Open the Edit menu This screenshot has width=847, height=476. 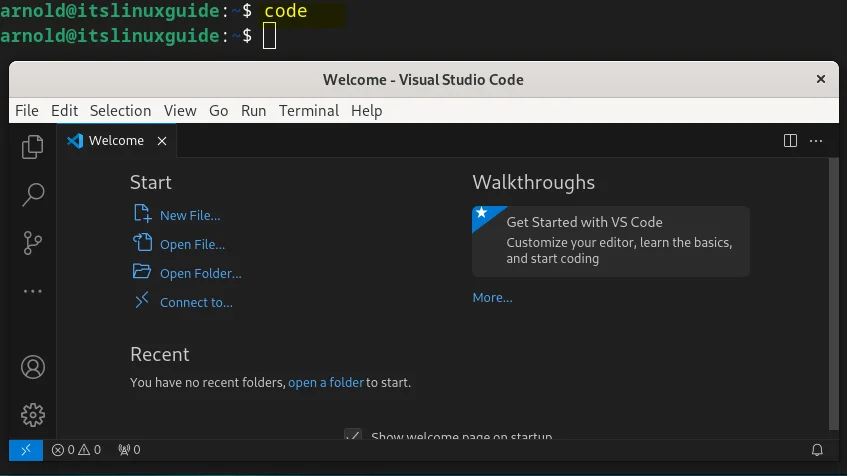click(x=64, y=111)
